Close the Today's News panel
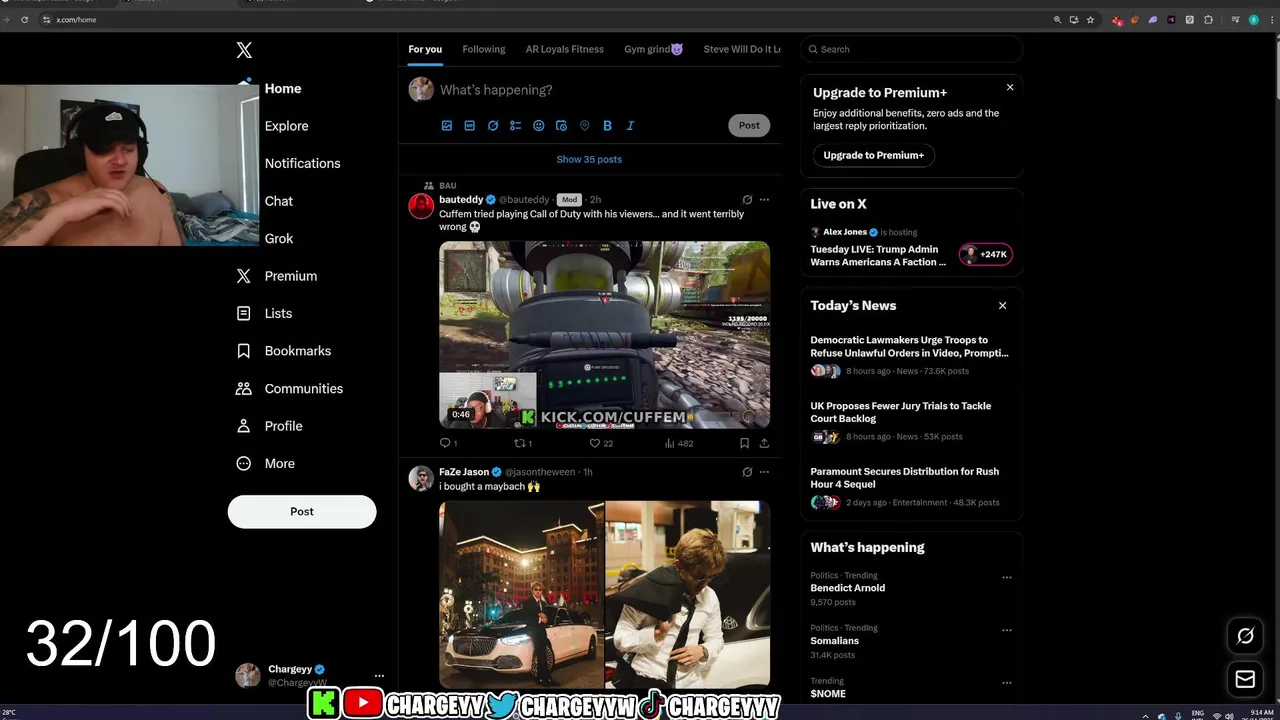Image resolution: width=1280 pixels, height=720 pixels. 1002,306
